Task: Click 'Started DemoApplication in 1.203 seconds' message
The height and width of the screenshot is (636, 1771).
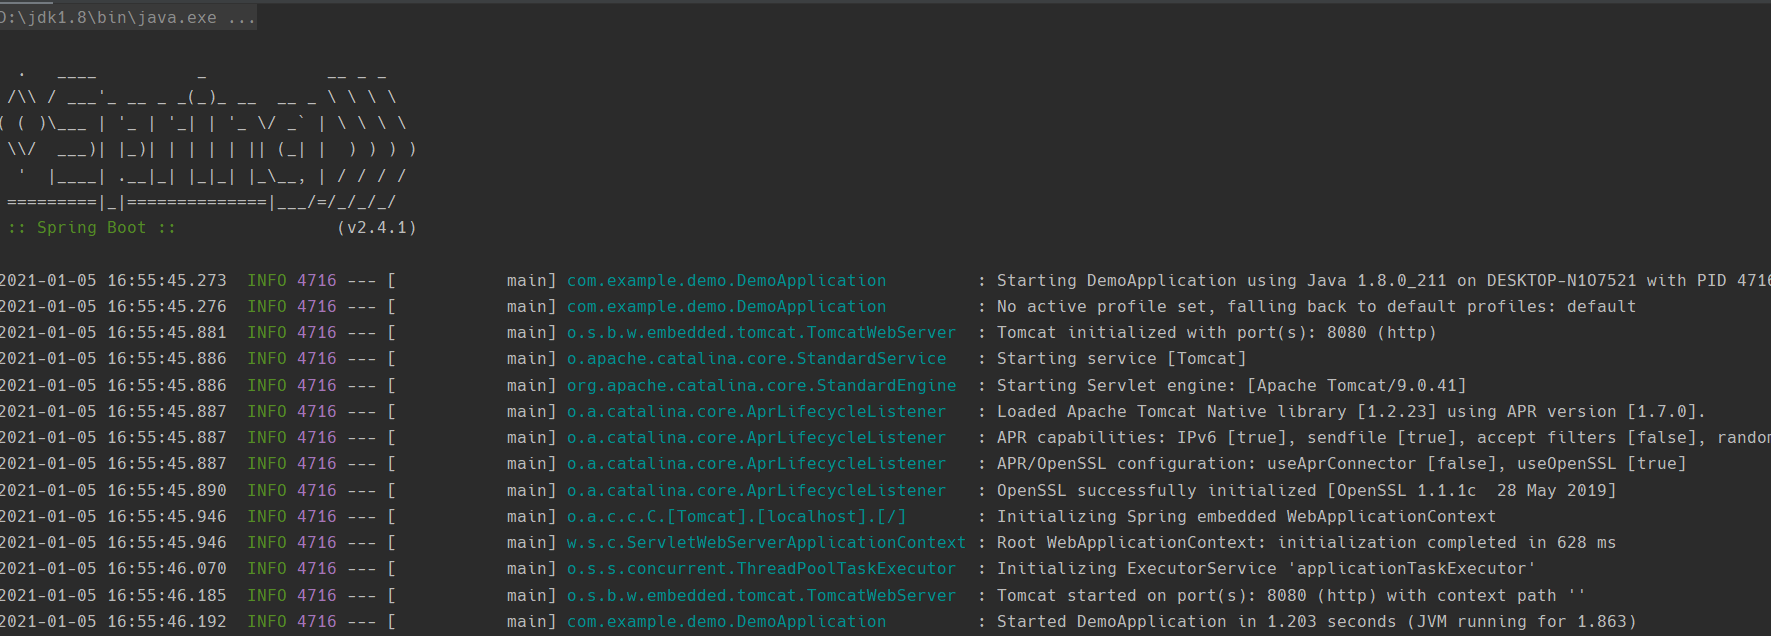Action: (1316, 621)
